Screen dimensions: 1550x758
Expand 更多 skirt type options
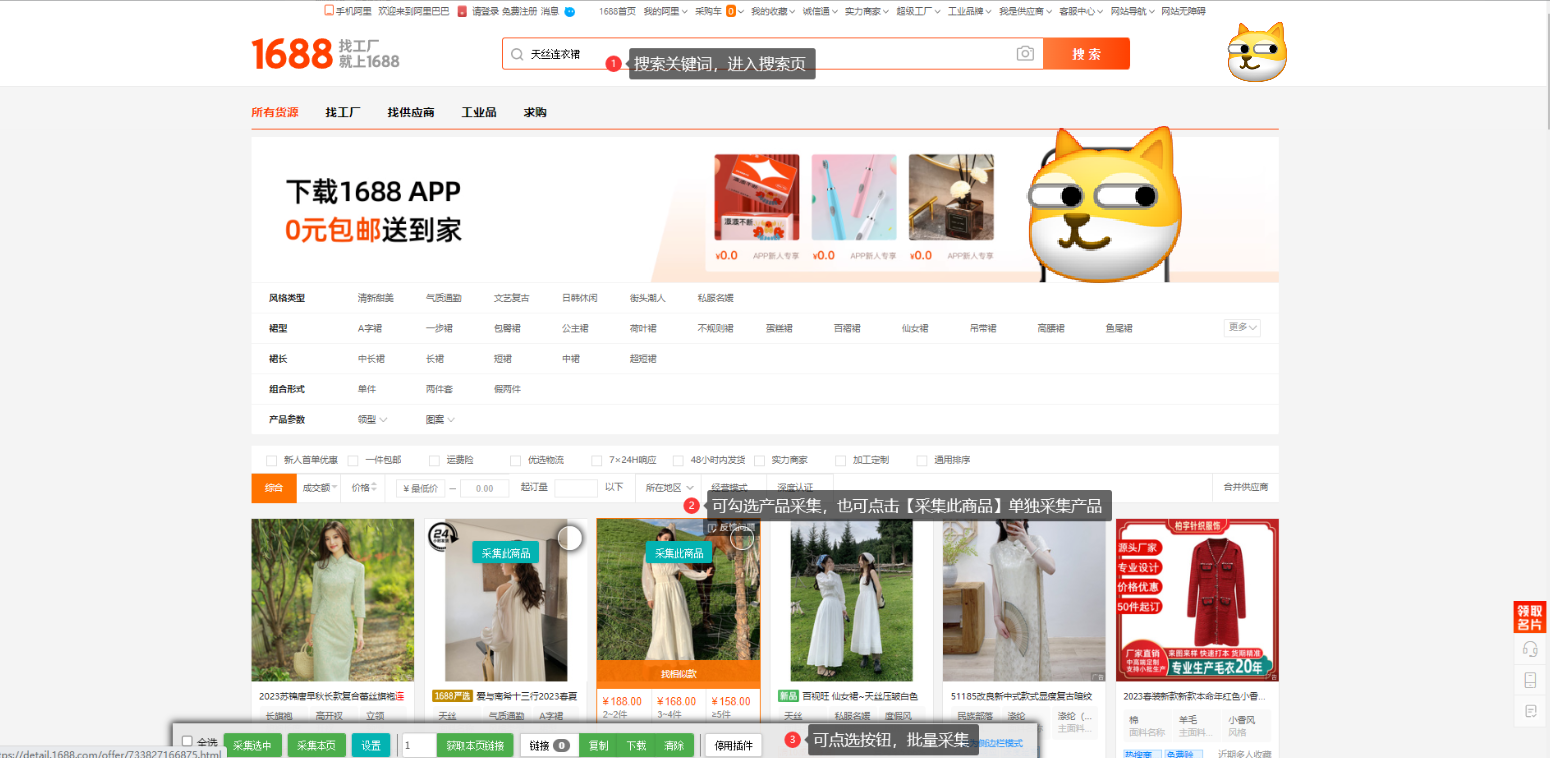(x=1241, y=328)
